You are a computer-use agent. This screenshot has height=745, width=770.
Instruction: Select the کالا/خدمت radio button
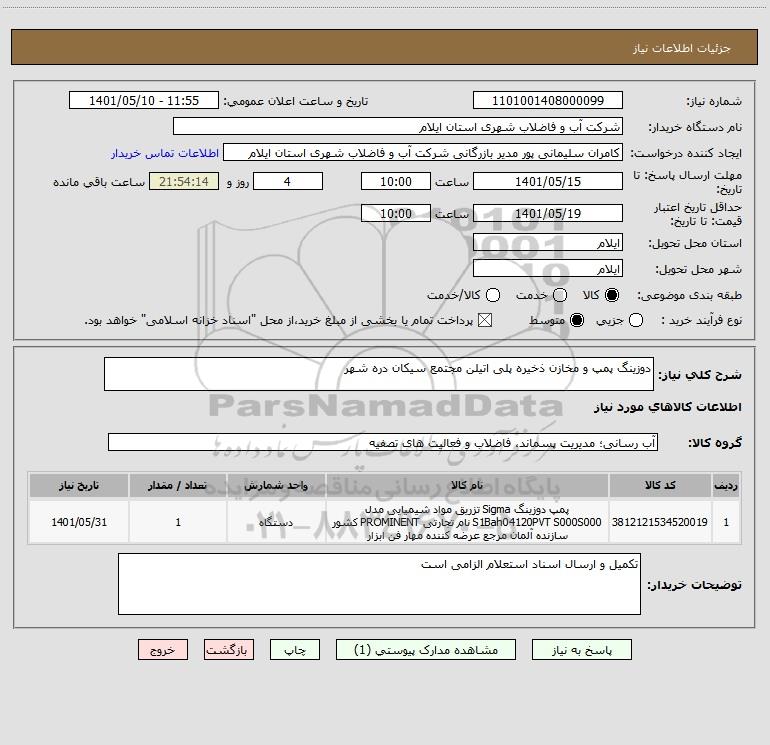click(x=493, y=295)
